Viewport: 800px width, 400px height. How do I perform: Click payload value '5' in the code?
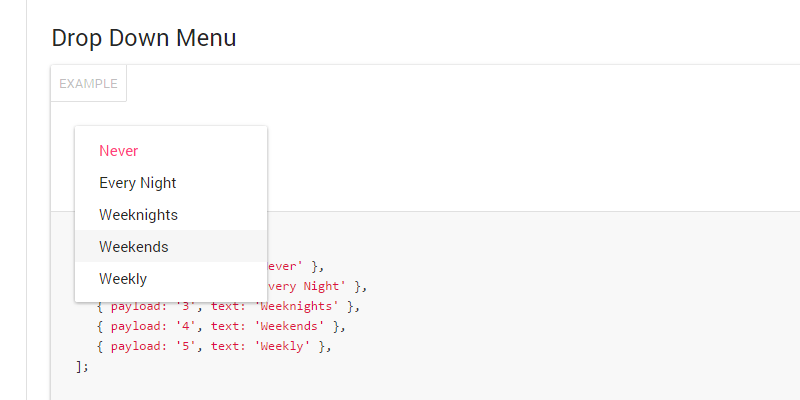(184, 346)
